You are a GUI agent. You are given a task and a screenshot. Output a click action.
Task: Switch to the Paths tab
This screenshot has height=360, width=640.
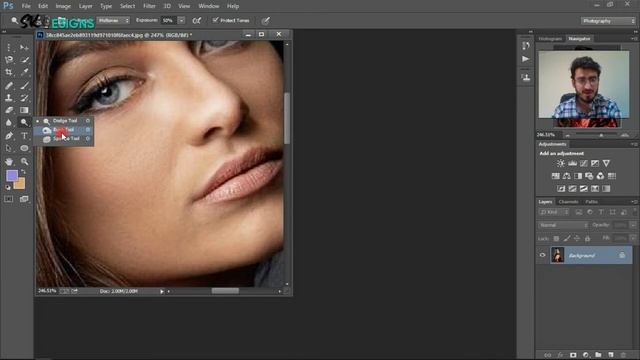tap(591, 202)
